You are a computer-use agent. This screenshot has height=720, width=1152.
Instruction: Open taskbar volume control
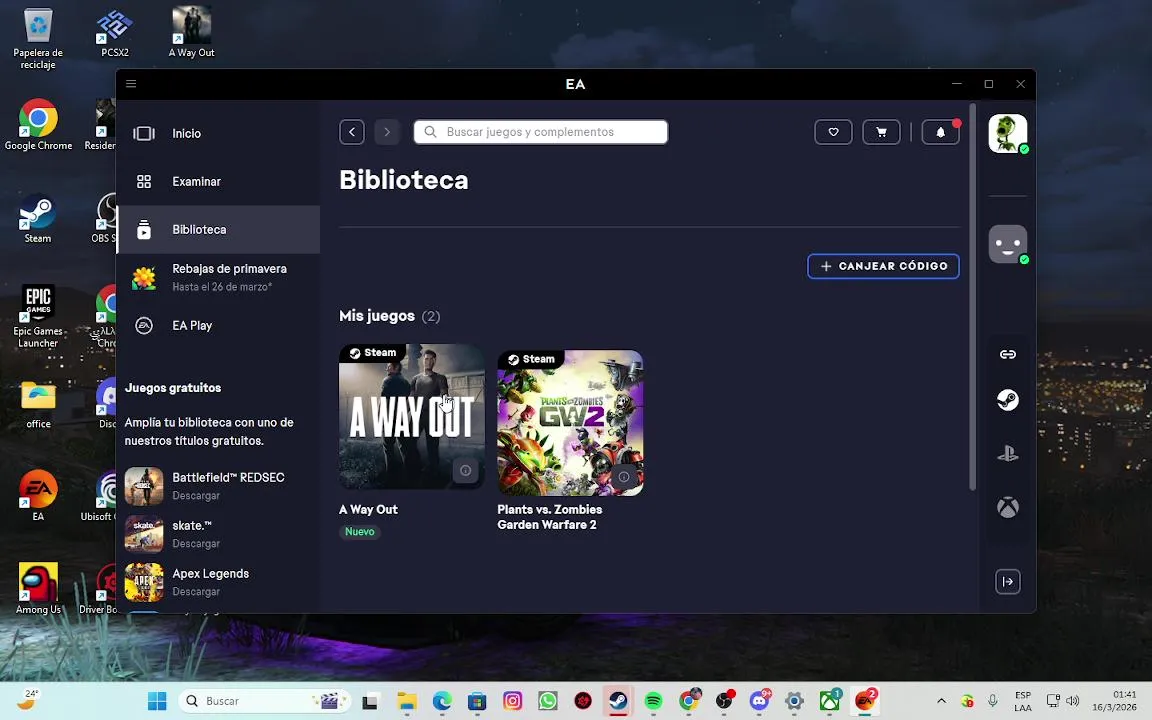1073,701
